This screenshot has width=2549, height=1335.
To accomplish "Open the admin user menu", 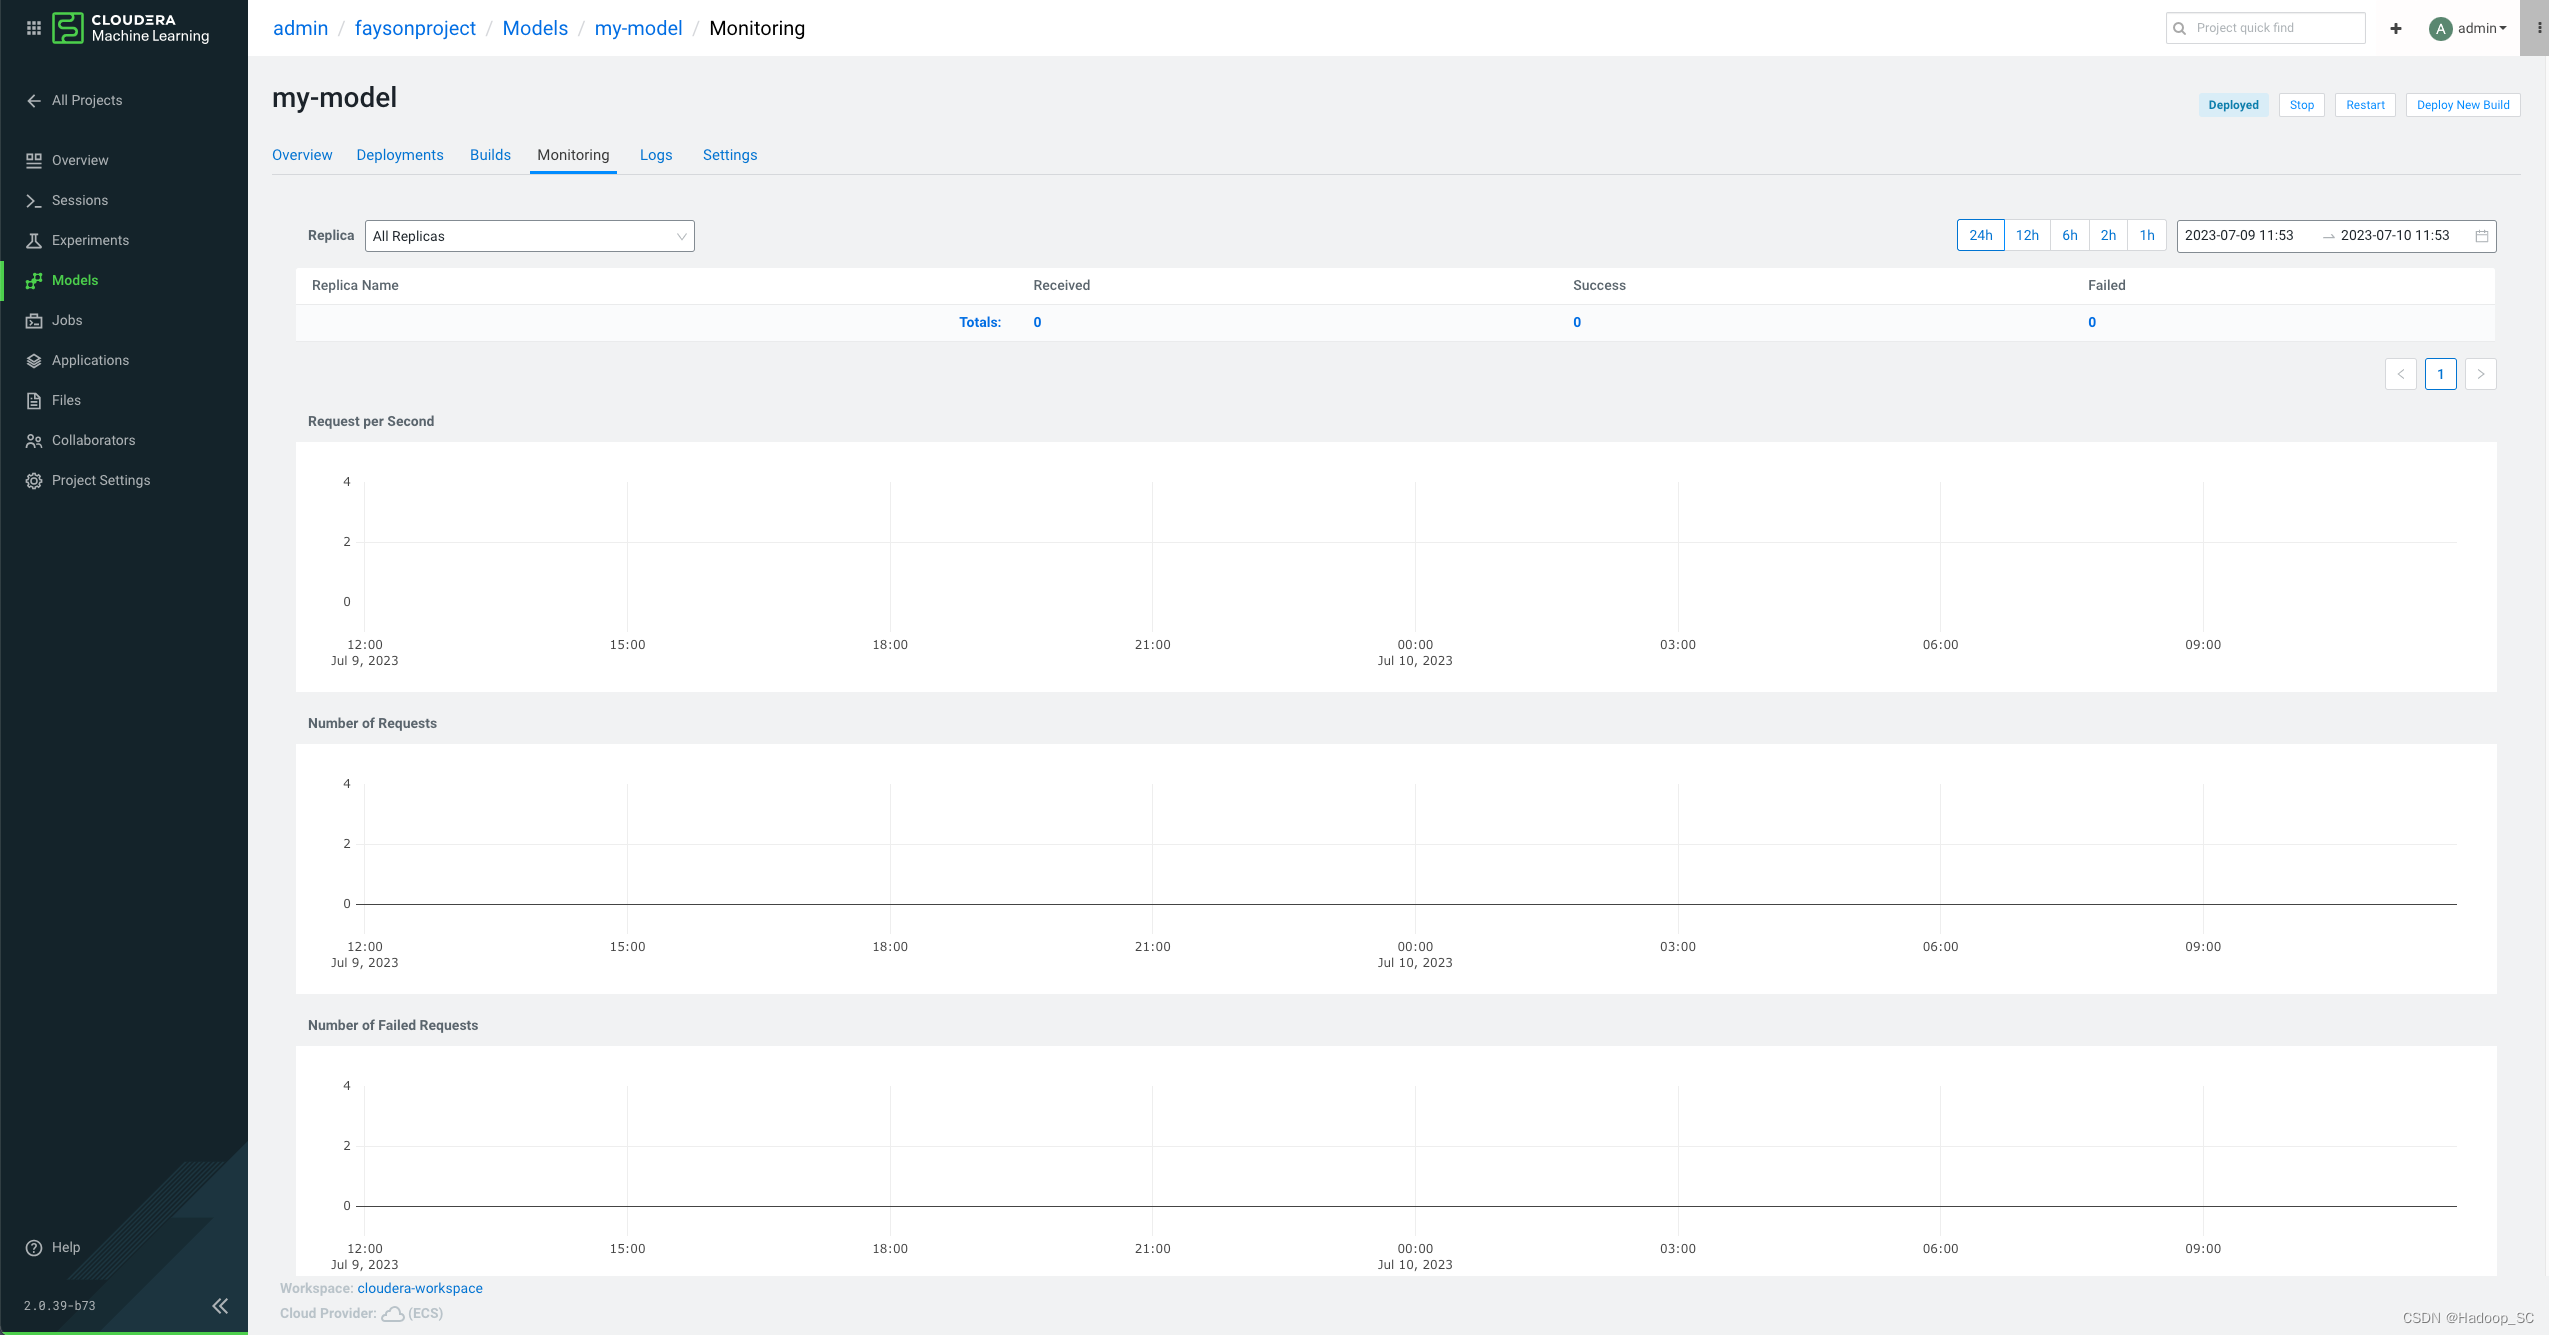I will (x=2468, y=29).
